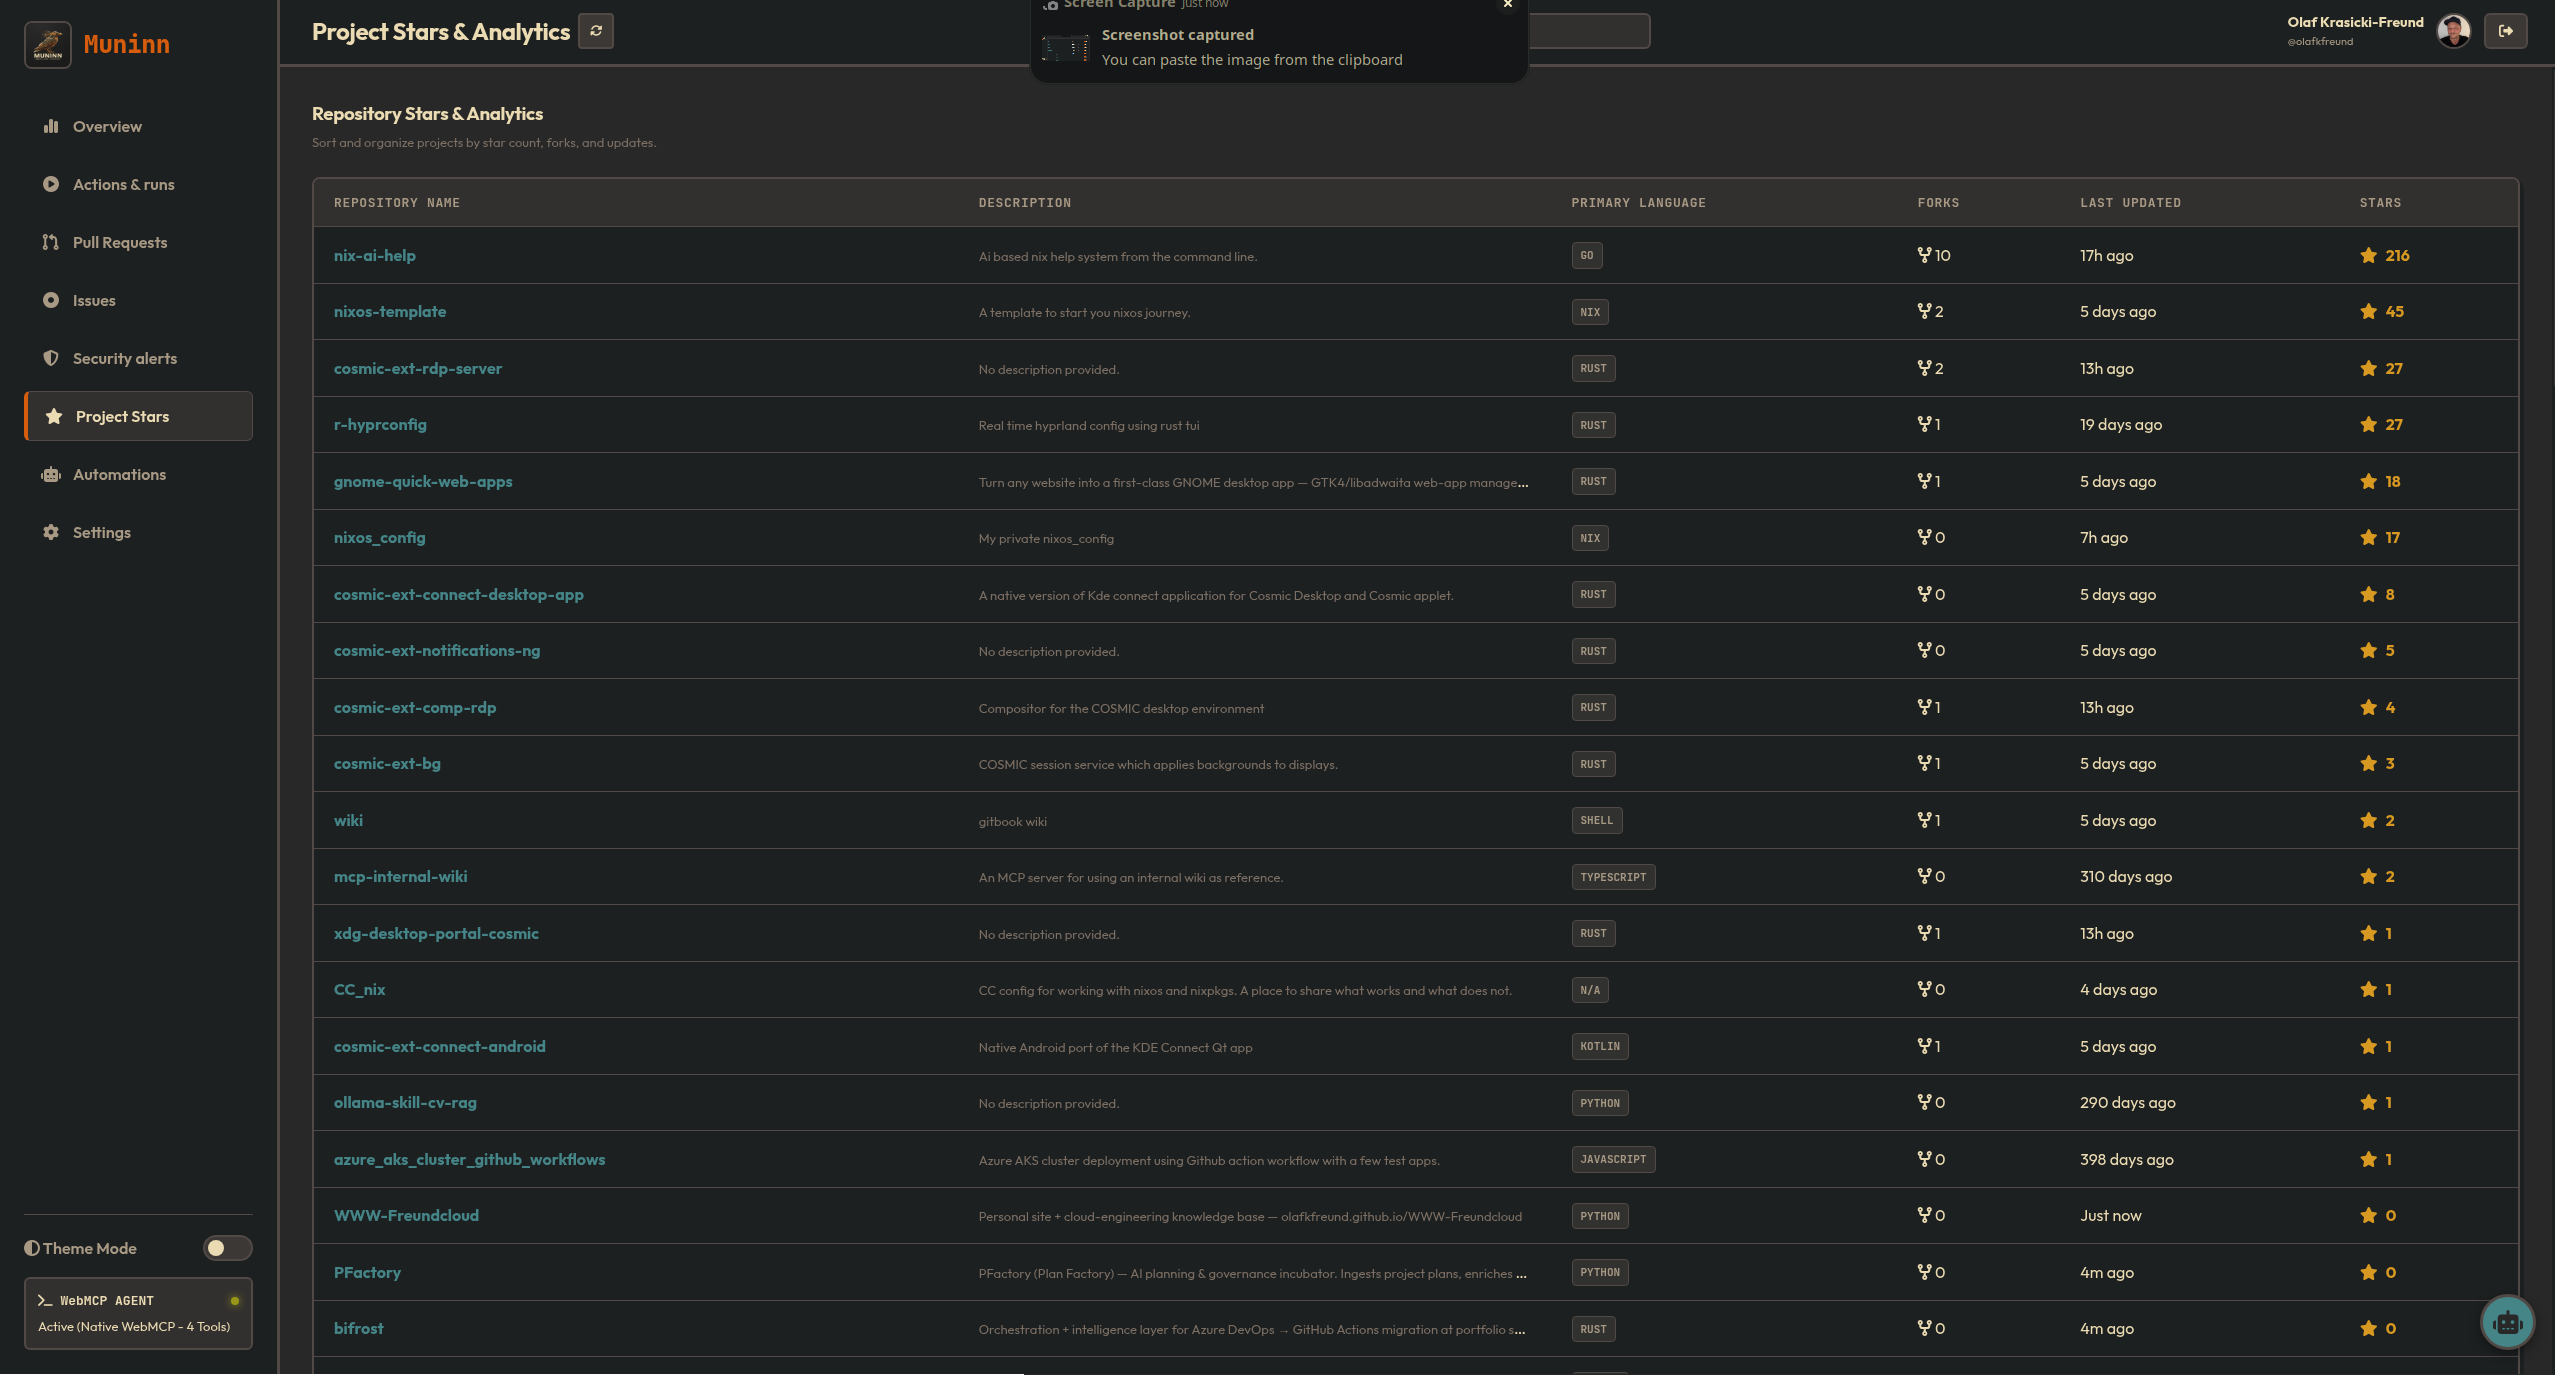This screenshot has height=1375, width=2555.
Task: Click the refresh icon beside Project Stars & Analytics
Action: [x=596, y=31]
